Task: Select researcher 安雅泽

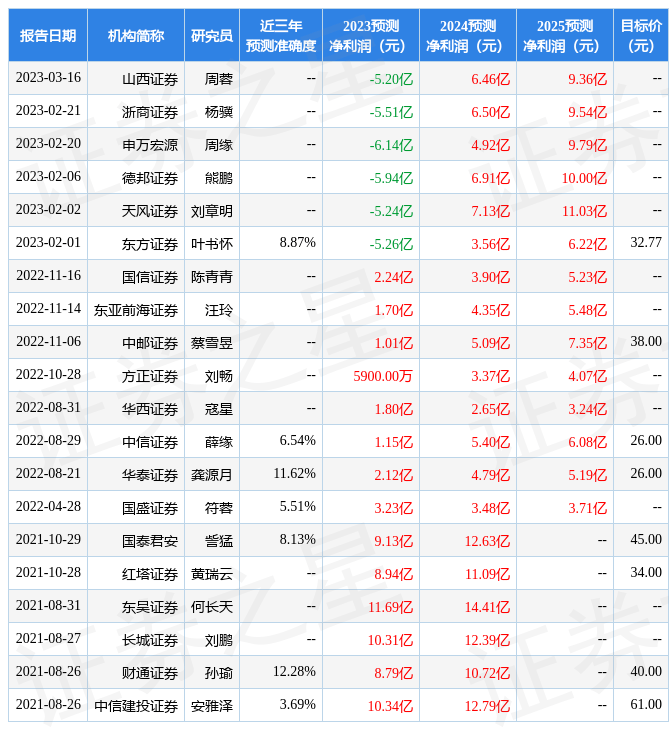Action: (x=212, y=707)
